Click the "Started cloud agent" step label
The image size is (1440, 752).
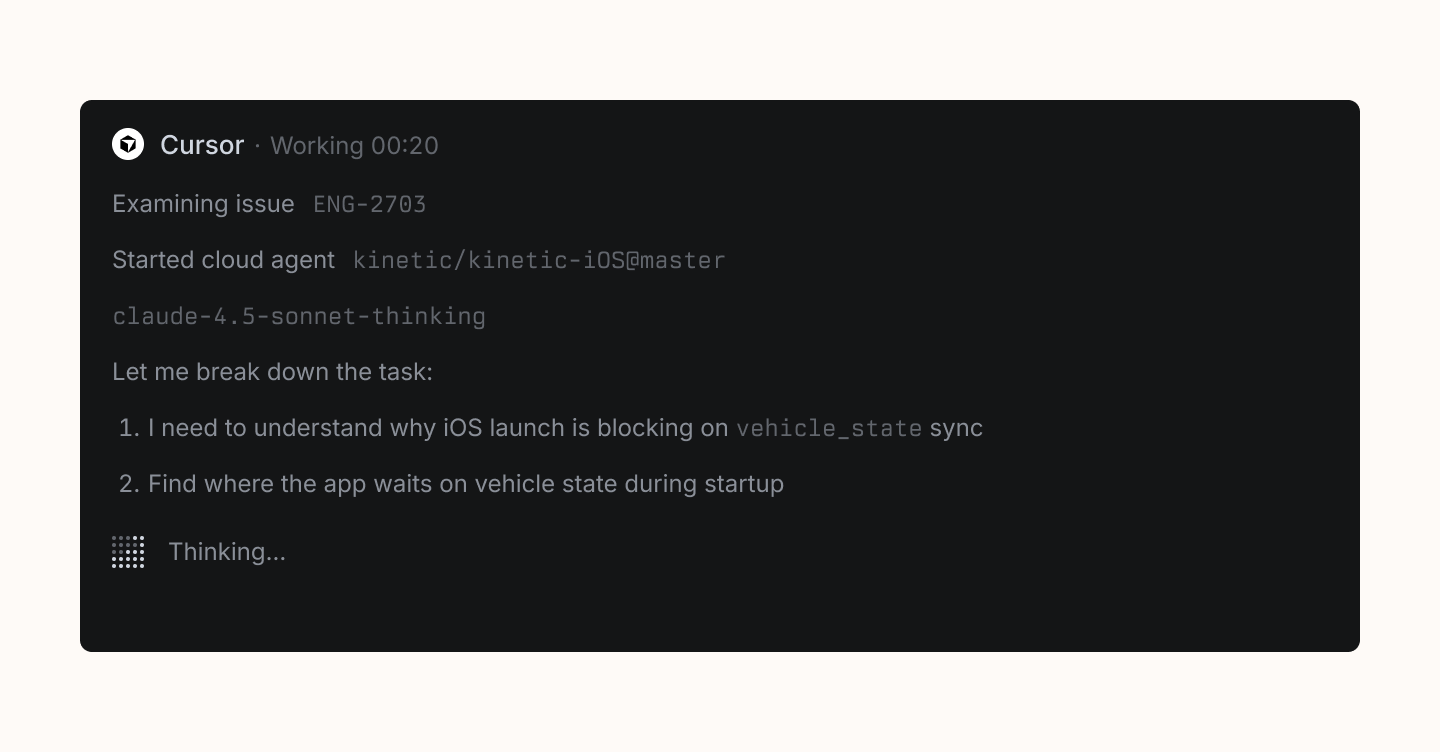pos(223,260)
